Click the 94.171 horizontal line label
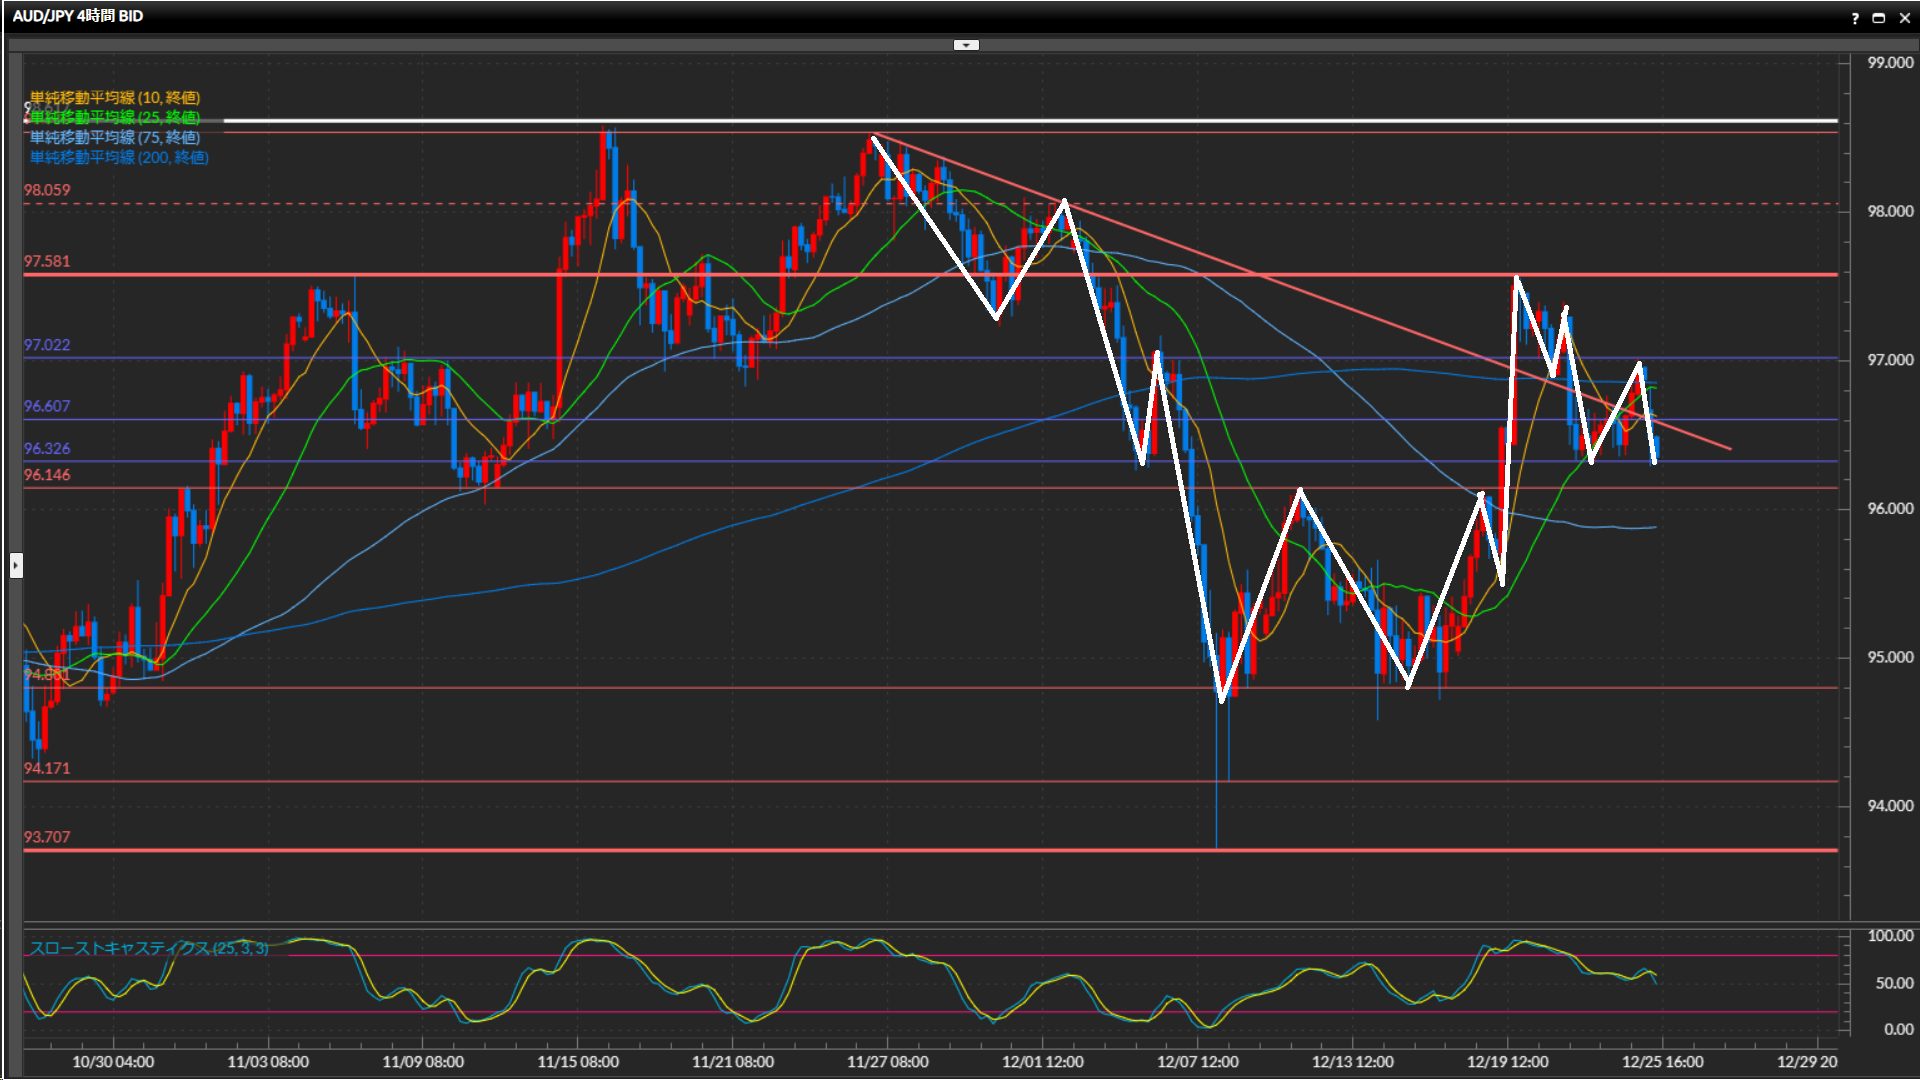The width and height of the screenshot is (1920, 1080). [47, 768]
